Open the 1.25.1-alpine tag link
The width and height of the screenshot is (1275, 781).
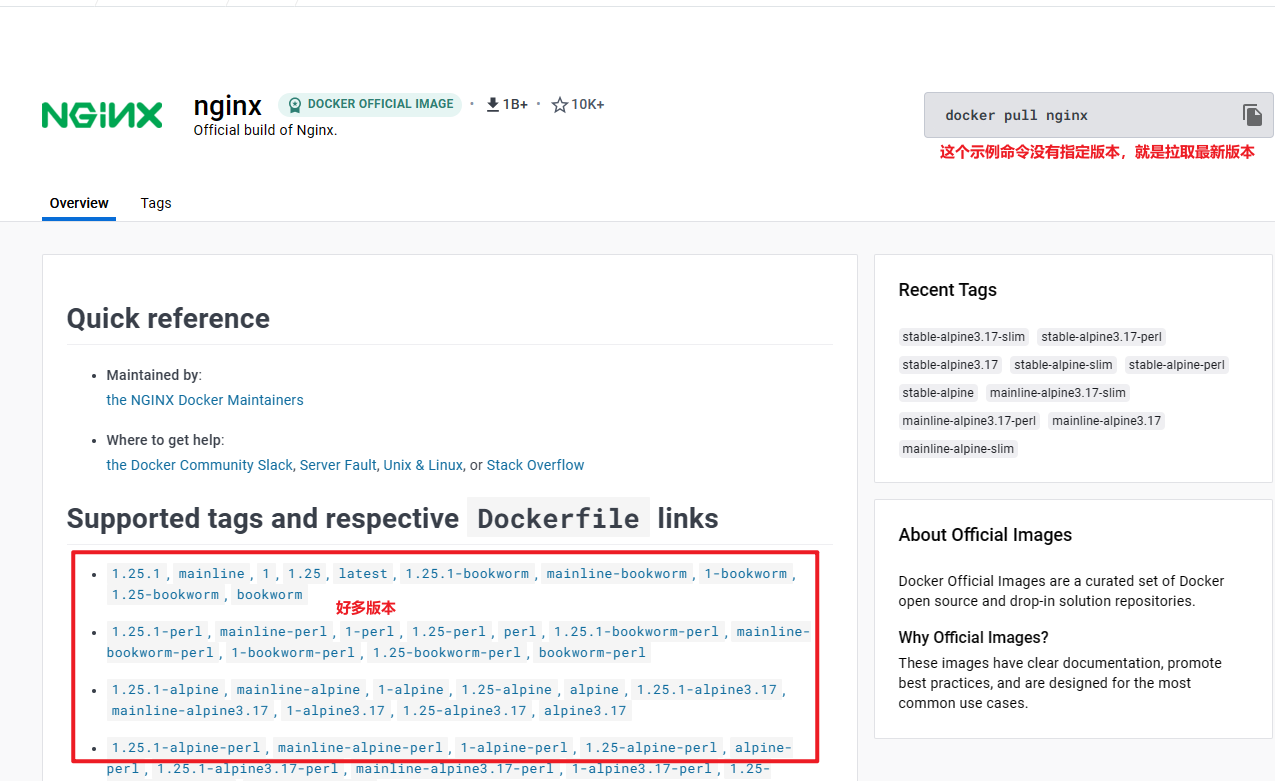[165, 690]
